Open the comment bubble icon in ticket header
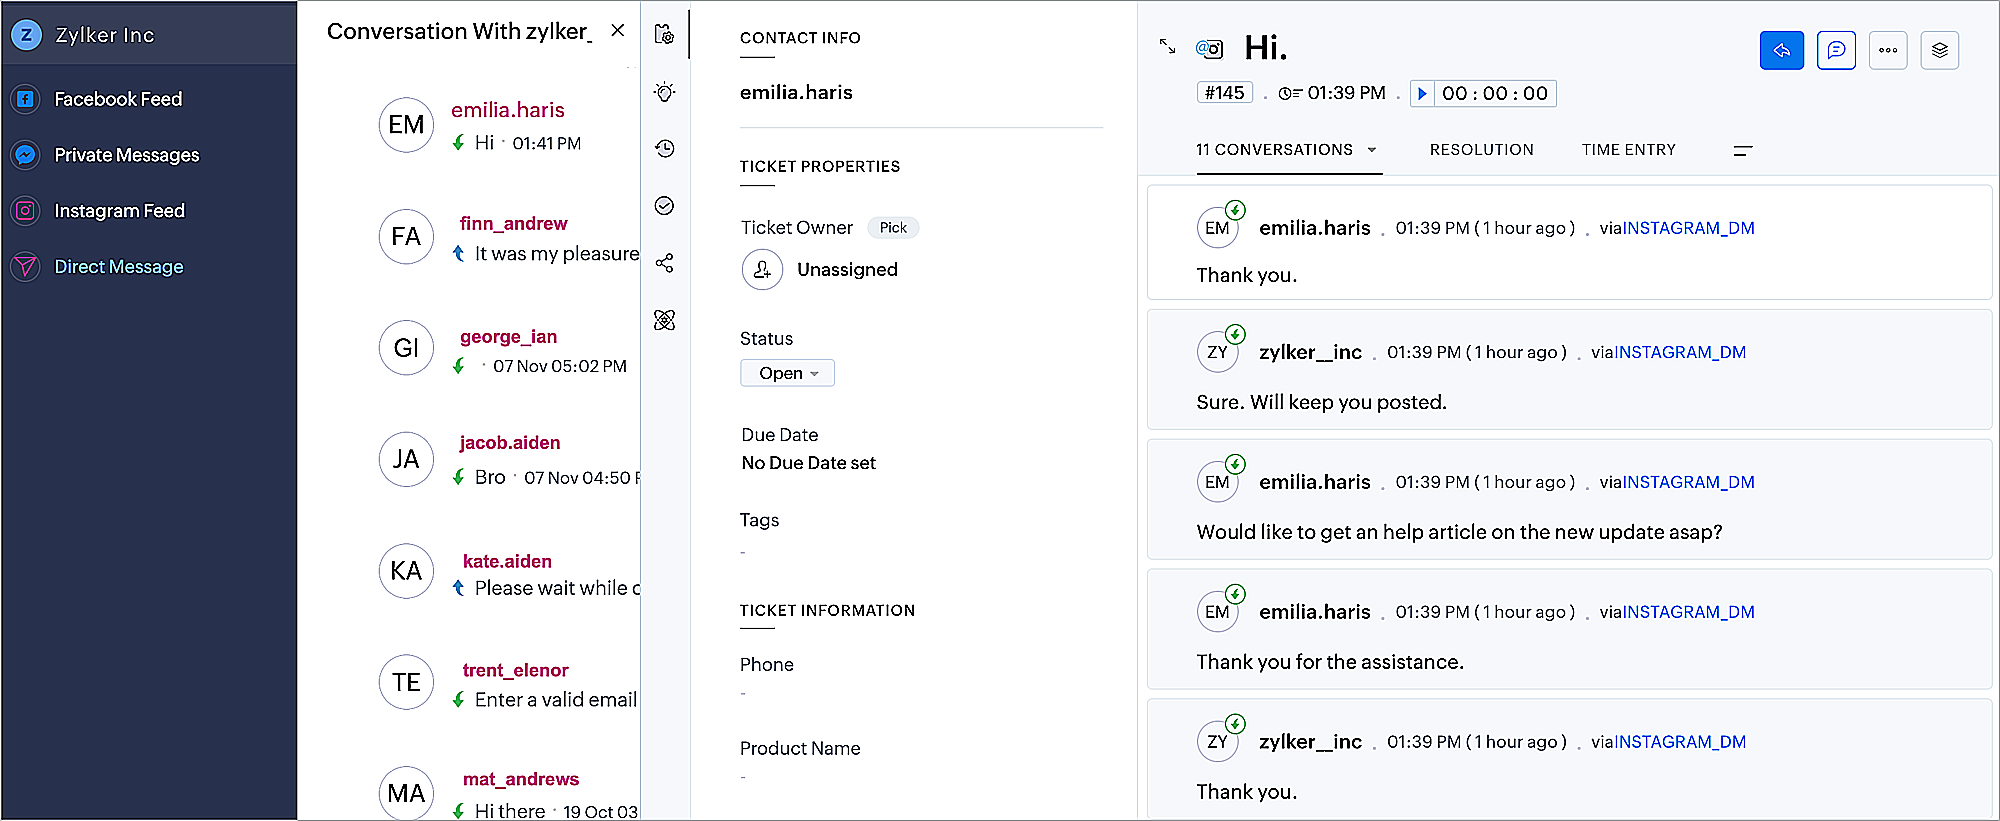2000x821 pixels. 1836,50
